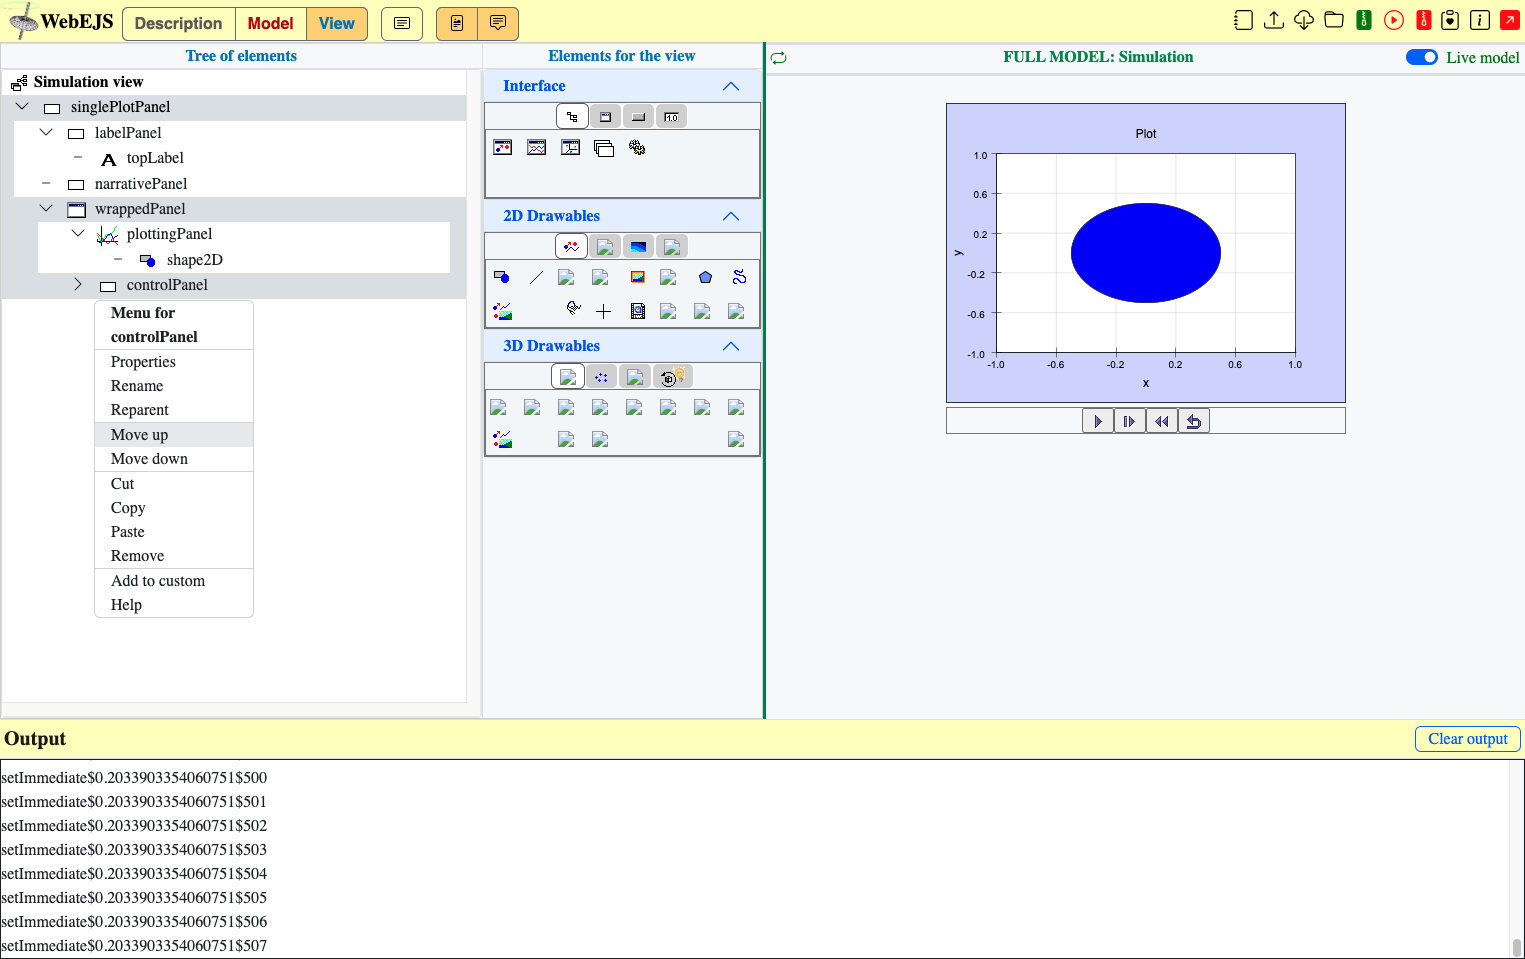Choose Remove in the controlPanel menu
This screenshot has width=1525, height=959.
point(174,556)
